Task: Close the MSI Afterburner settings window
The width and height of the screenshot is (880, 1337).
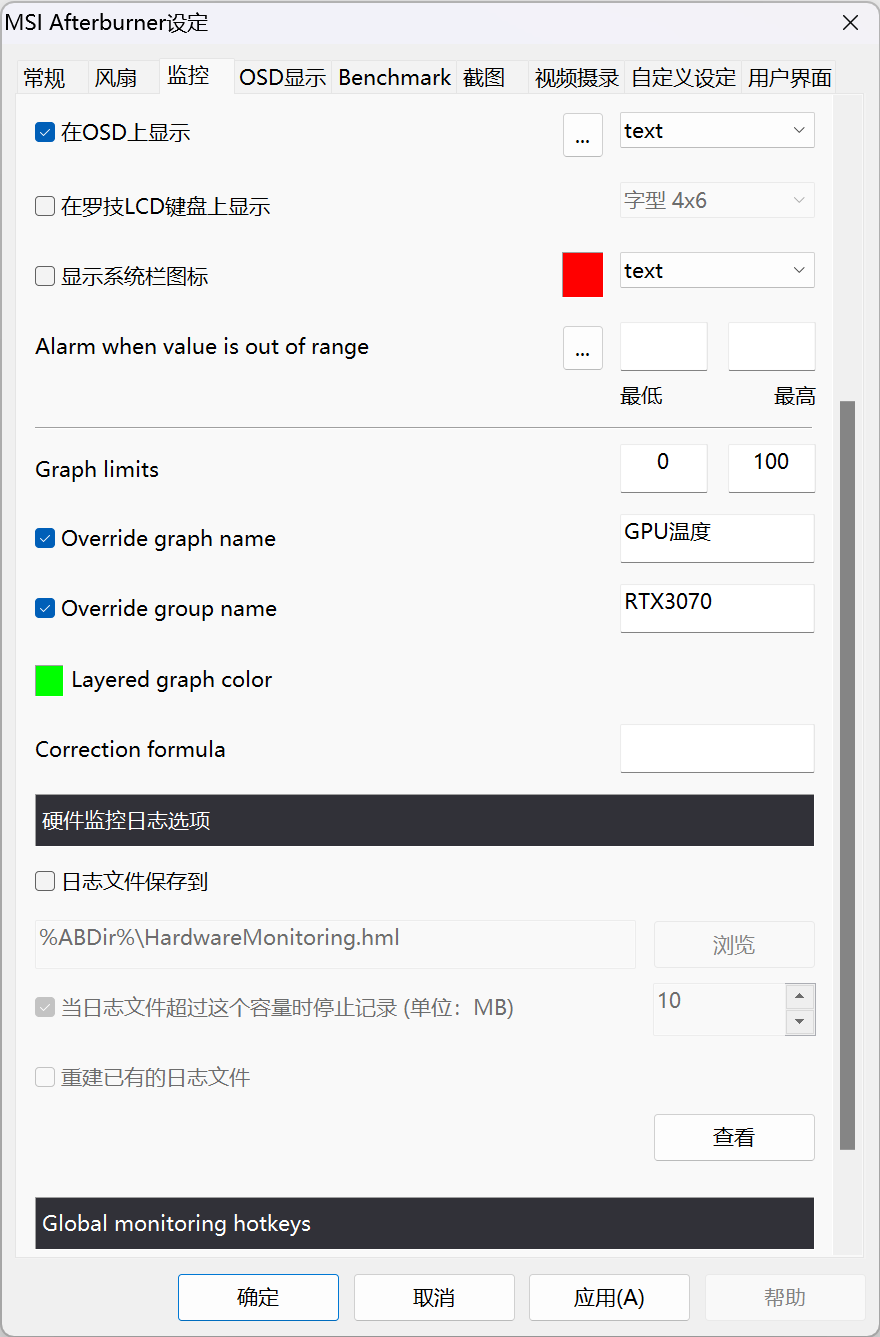Action: pyautogui.click(x=850, y=23)
